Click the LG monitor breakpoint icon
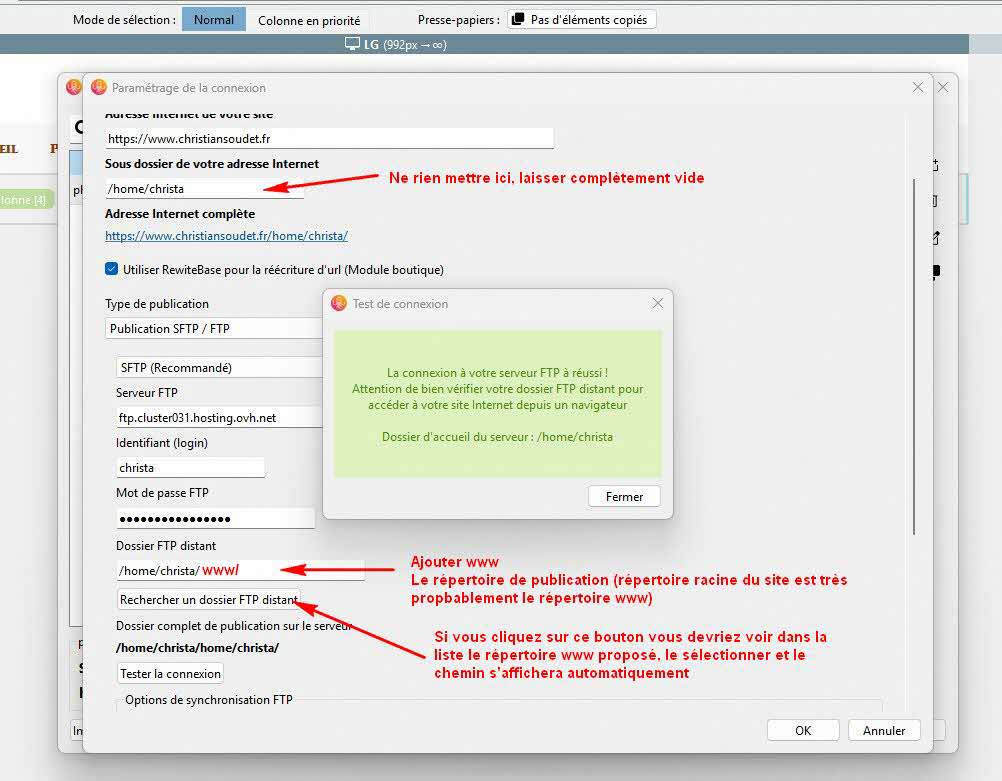The width and height of the screenshot is (1002, 781). [352, 44]
